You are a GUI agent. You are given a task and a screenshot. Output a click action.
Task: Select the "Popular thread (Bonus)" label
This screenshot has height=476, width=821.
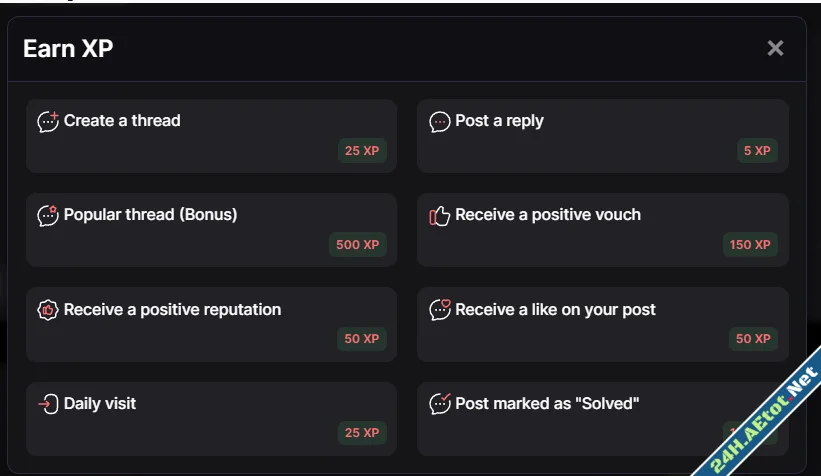pyautogui.click(x=150, y=215)
